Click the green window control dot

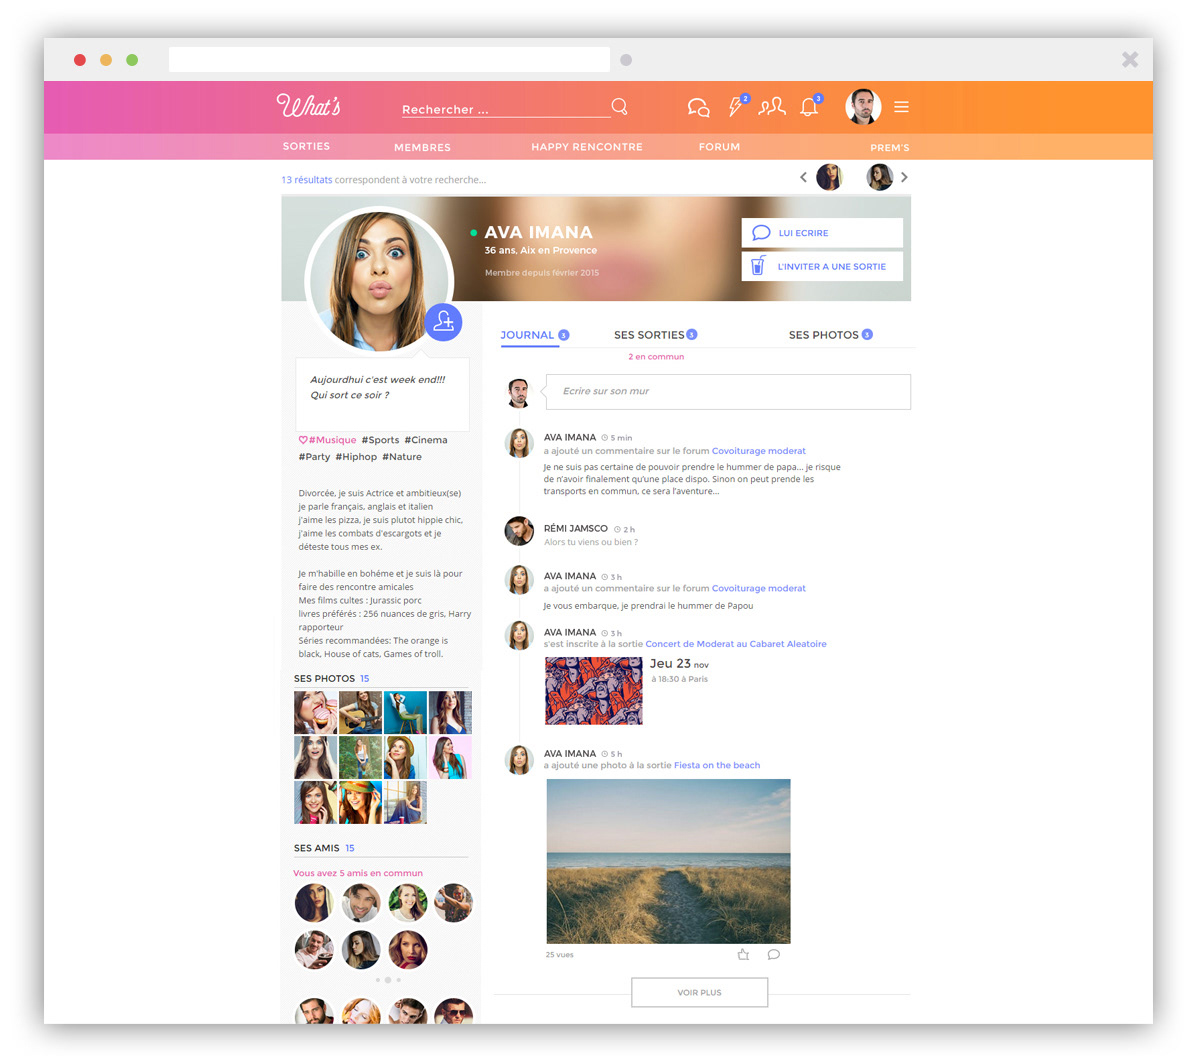click(132, 60)
